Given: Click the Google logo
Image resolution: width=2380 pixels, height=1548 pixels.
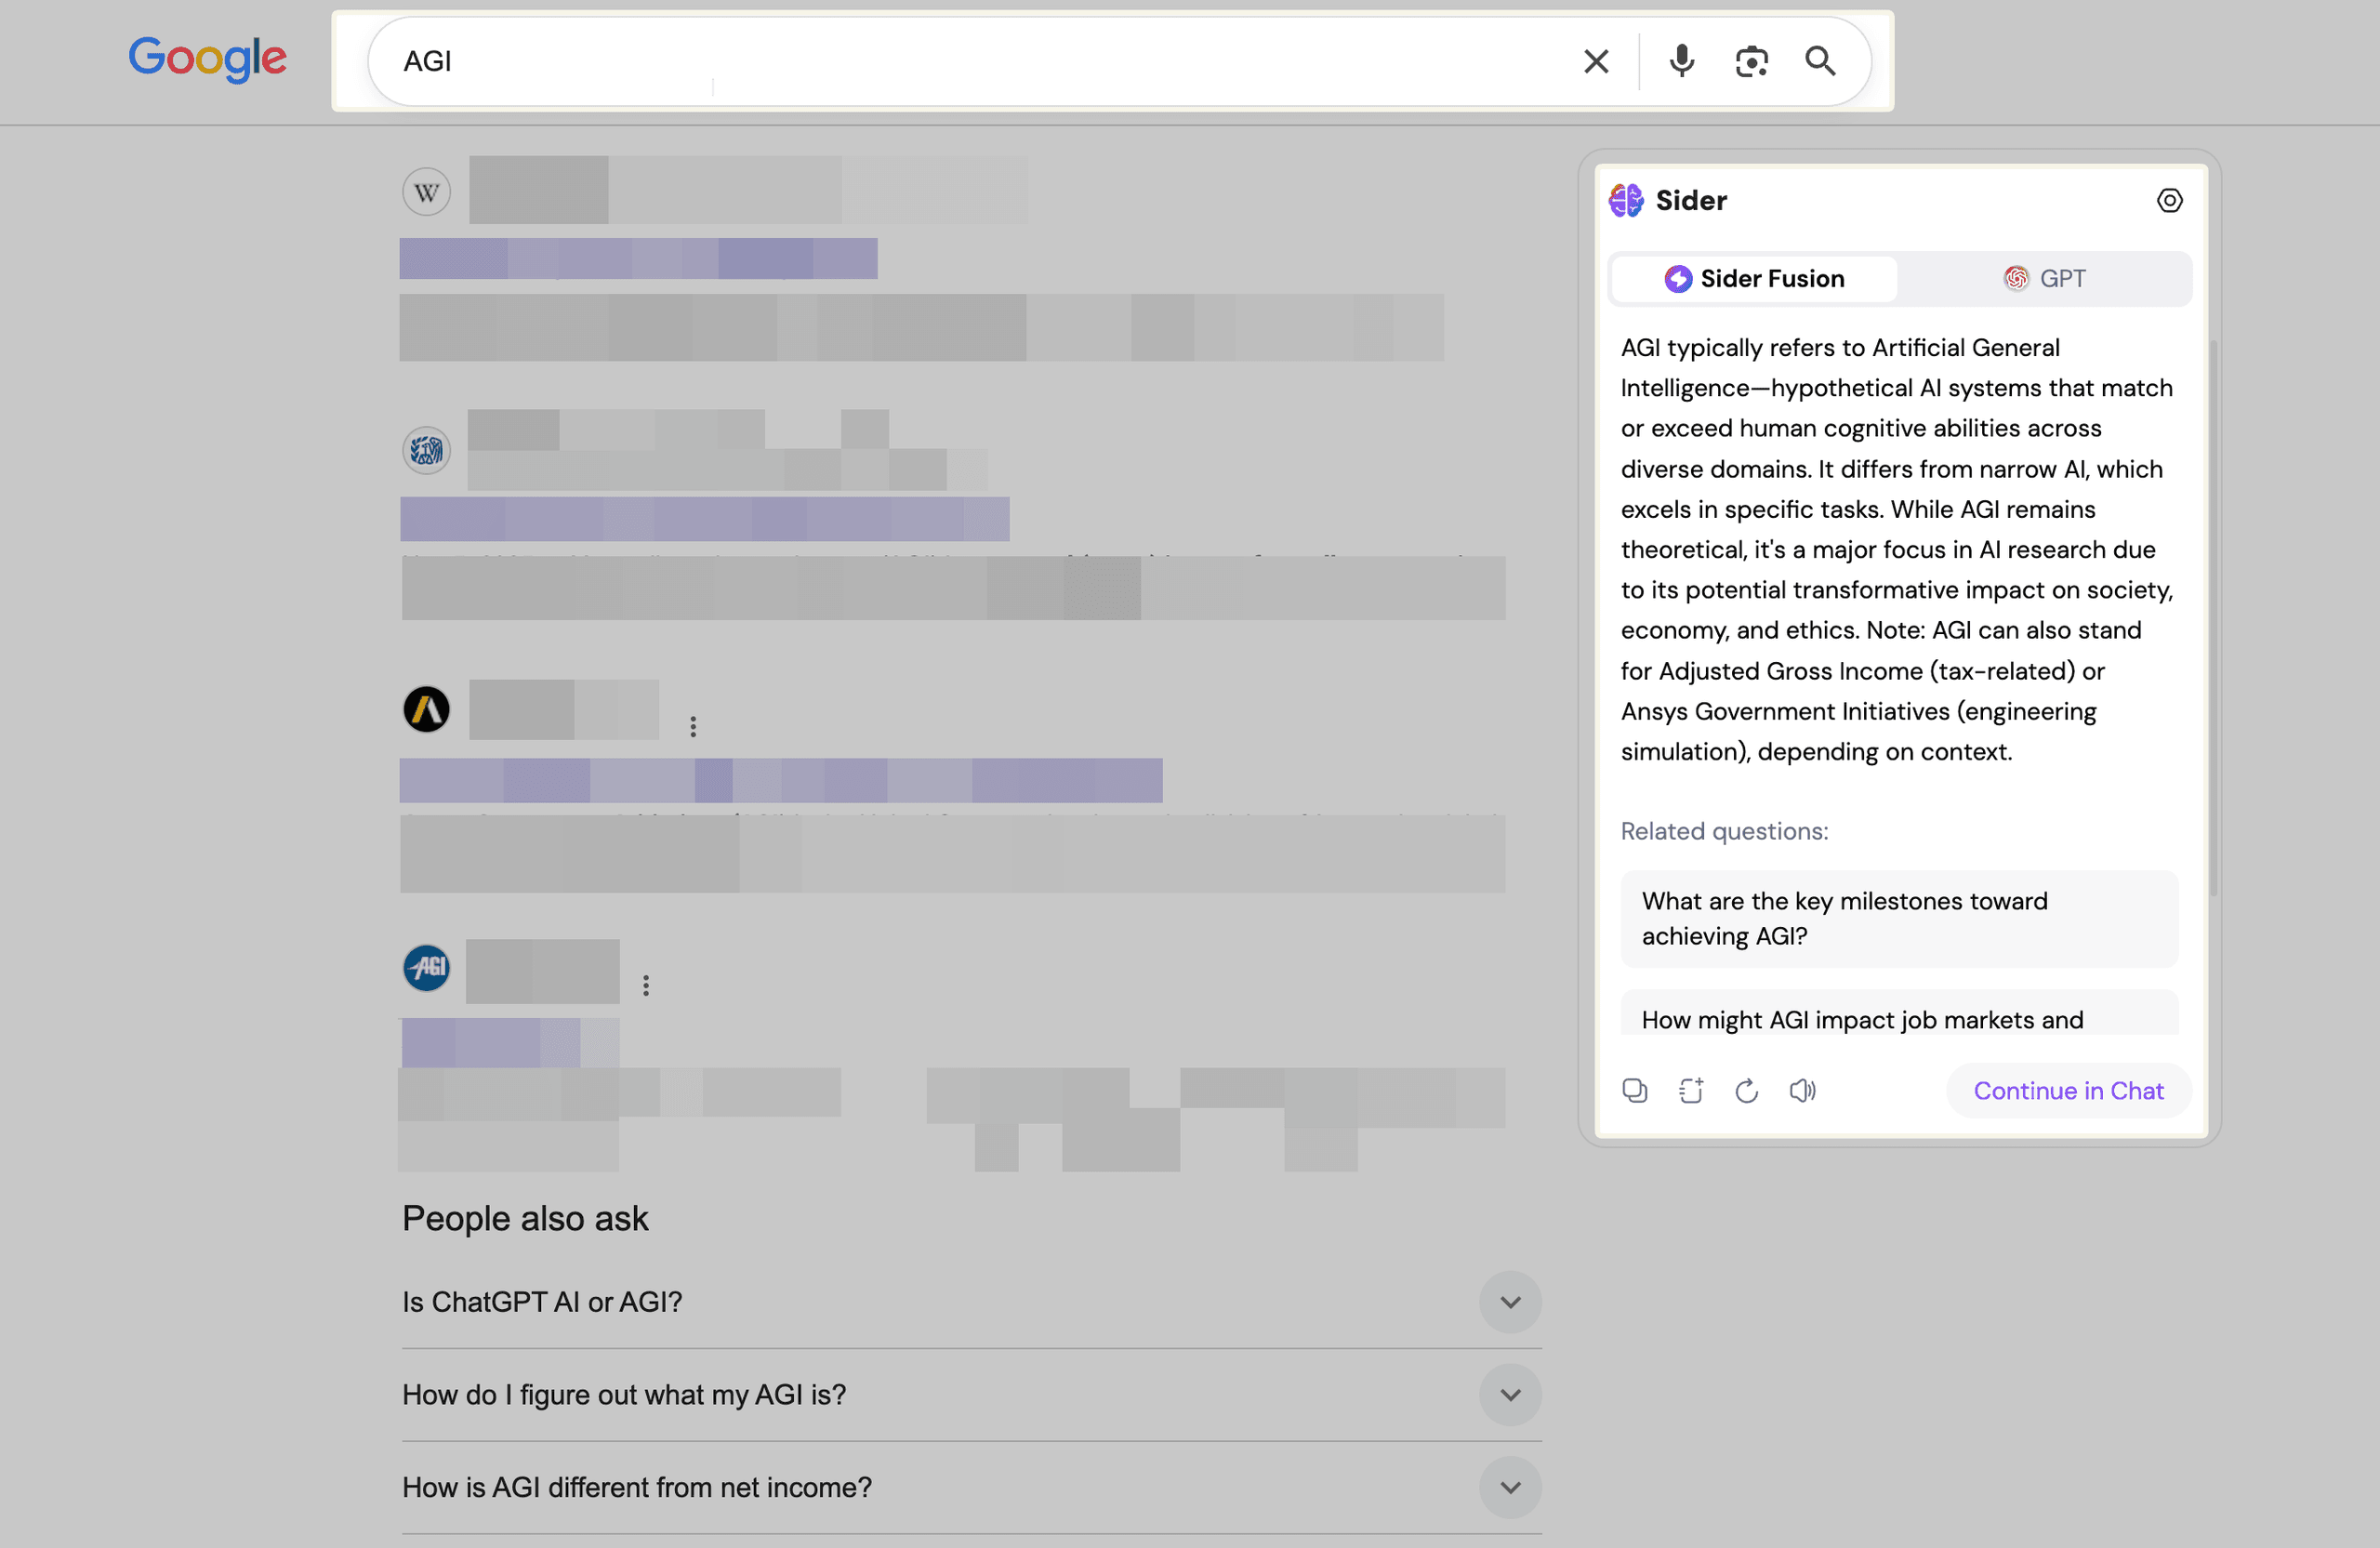Looking at the screenshot, I should 208,59.
